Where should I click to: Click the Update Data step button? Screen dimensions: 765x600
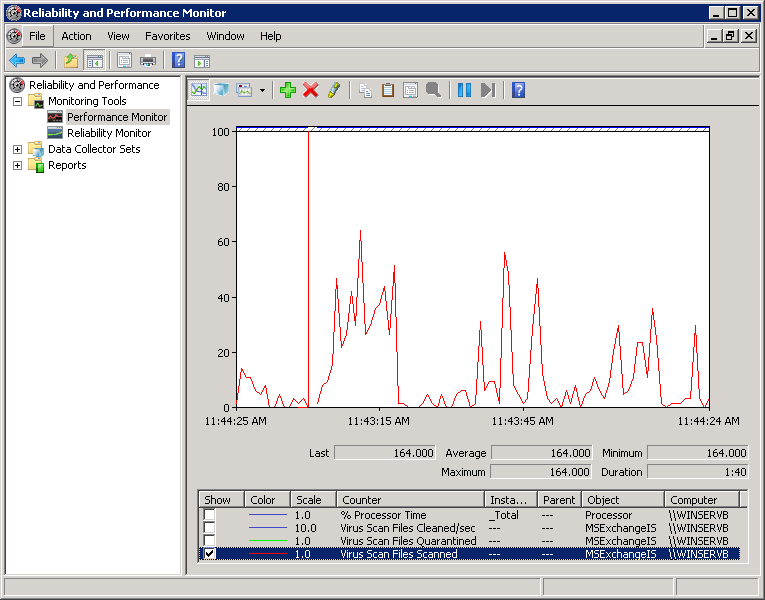[488, 90]
